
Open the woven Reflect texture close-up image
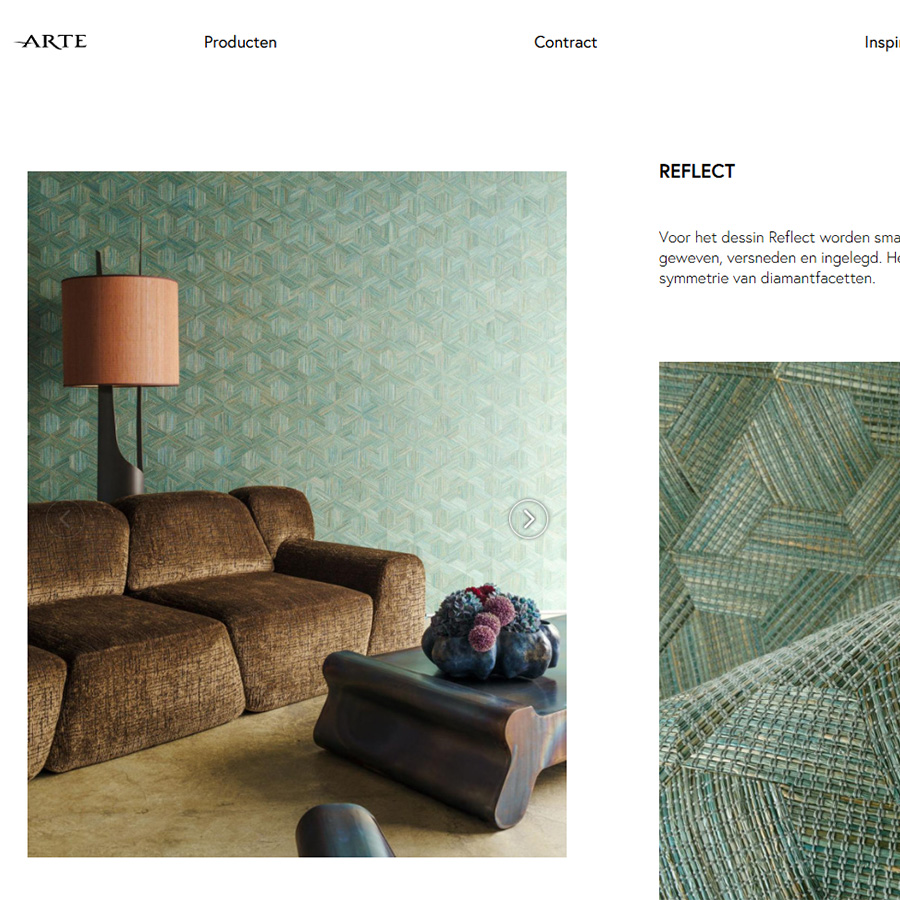[779, 630]
